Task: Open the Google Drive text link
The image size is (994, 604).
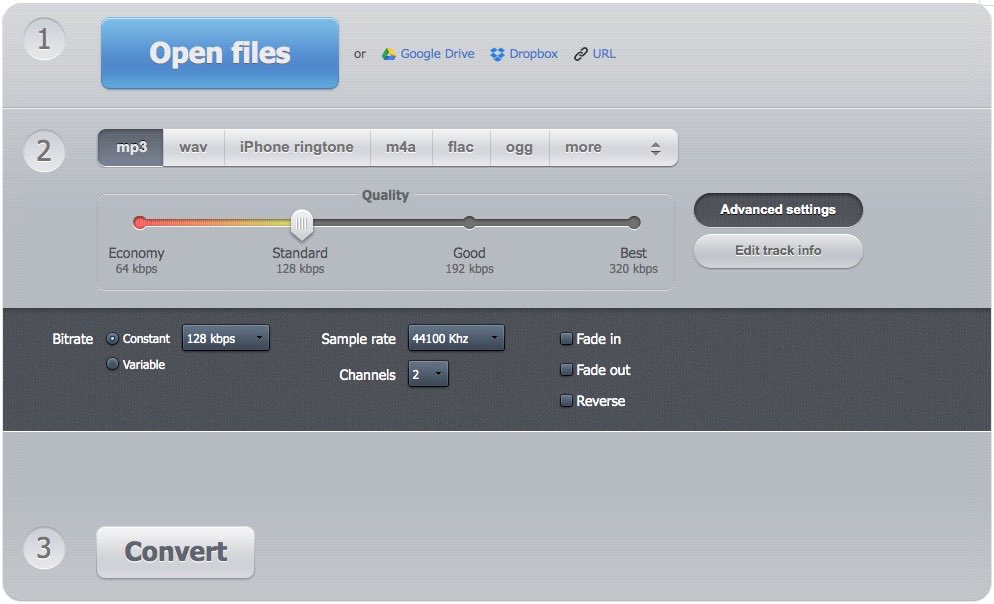Action: tap(437, 54)
